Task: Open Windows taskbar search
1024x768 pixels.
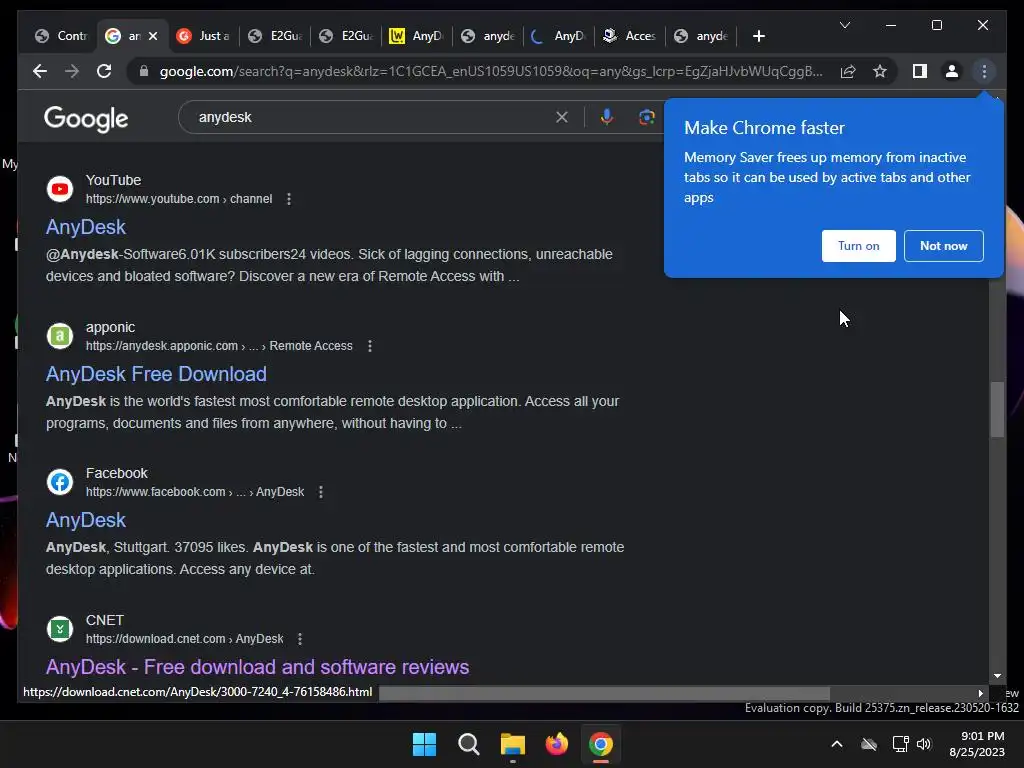Action: pos(469,744)
